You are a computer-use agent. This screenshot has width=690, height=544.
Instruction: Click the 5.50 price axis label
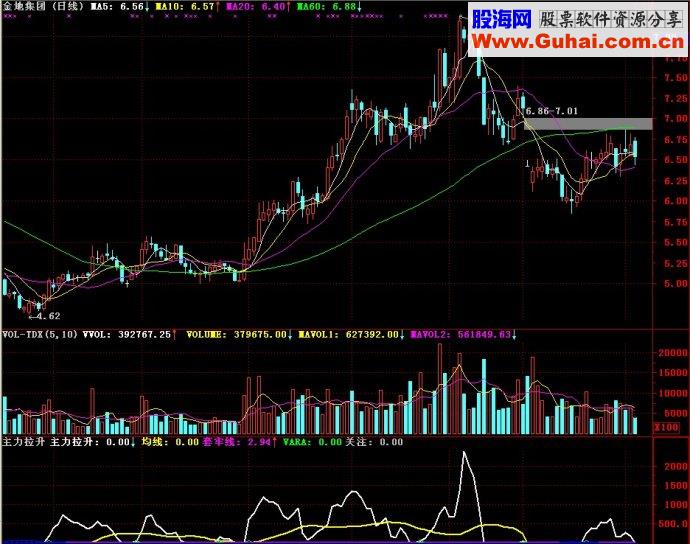pos(675,242)
